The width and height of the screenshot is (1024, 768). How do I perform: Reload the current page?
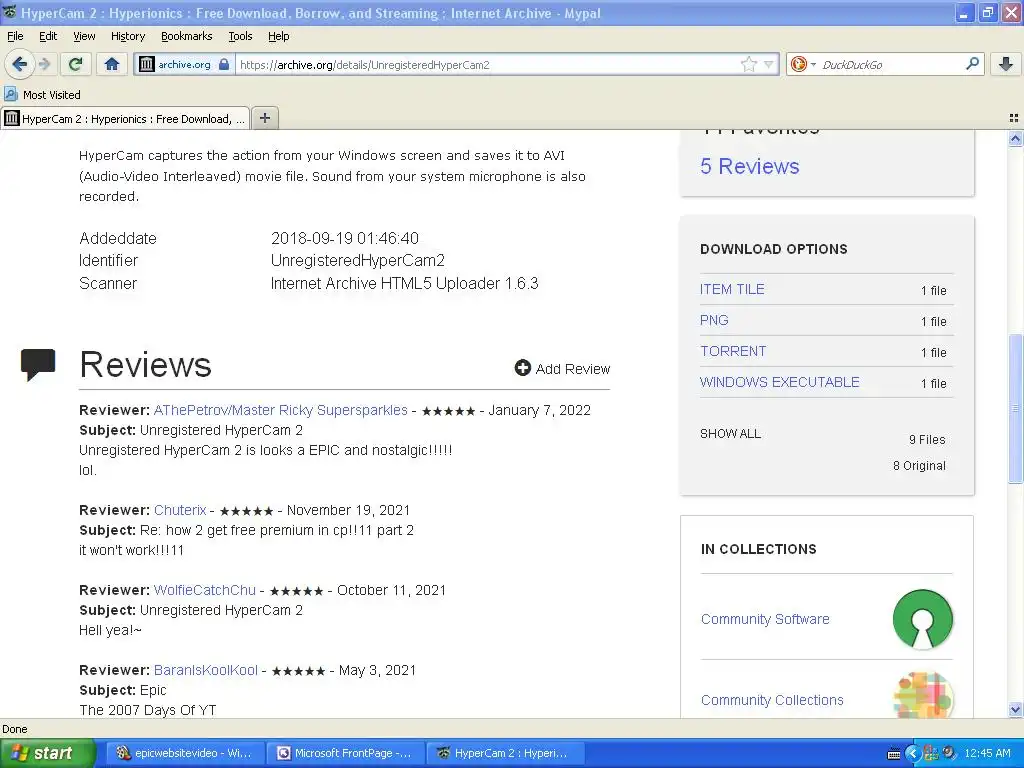[x=75, y=64]
